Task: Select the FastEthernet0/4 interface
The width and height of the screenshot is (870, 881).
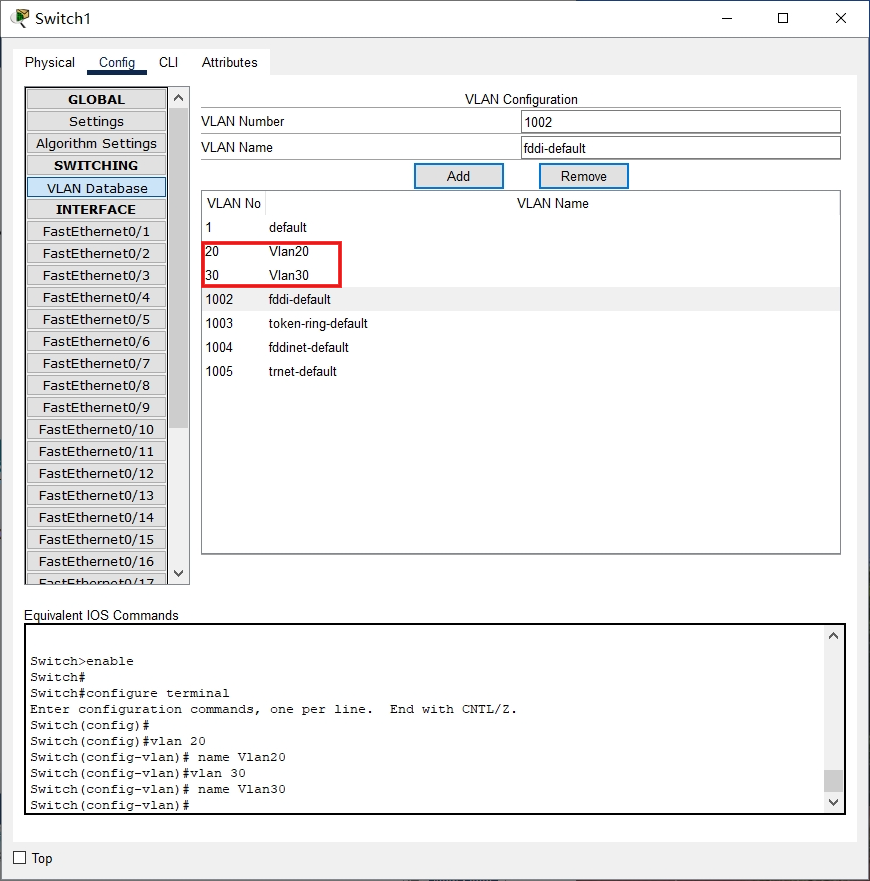Action: 96,297
